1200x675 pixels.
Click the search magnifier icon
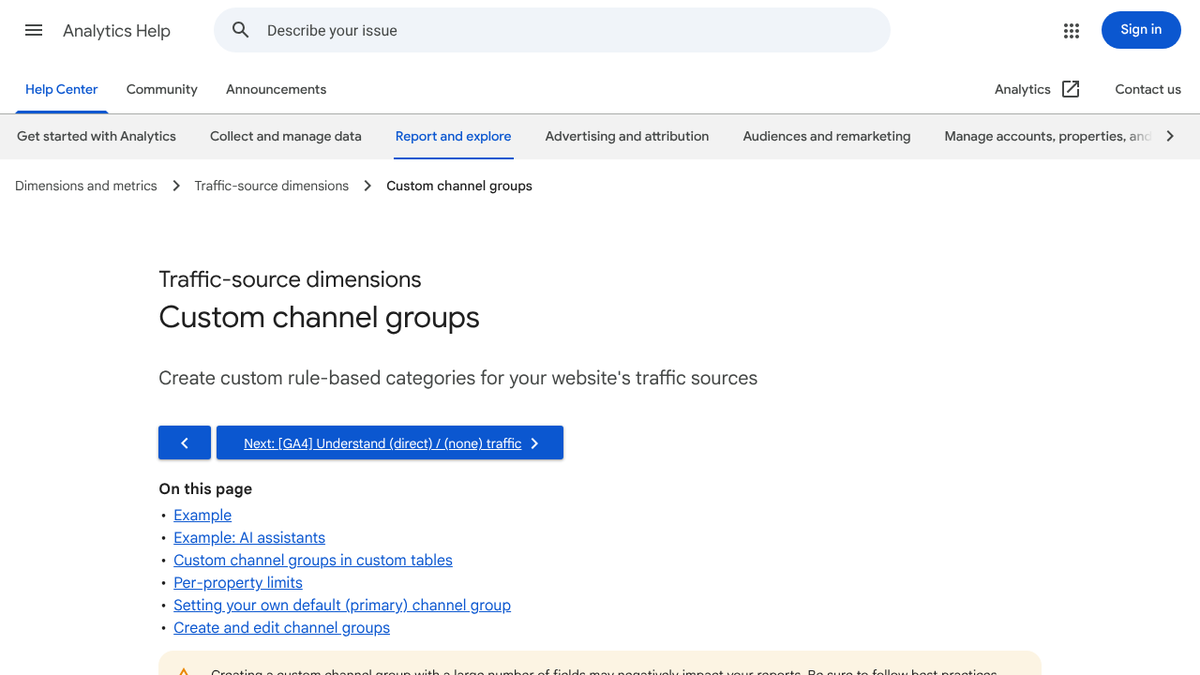coord(241,30)
